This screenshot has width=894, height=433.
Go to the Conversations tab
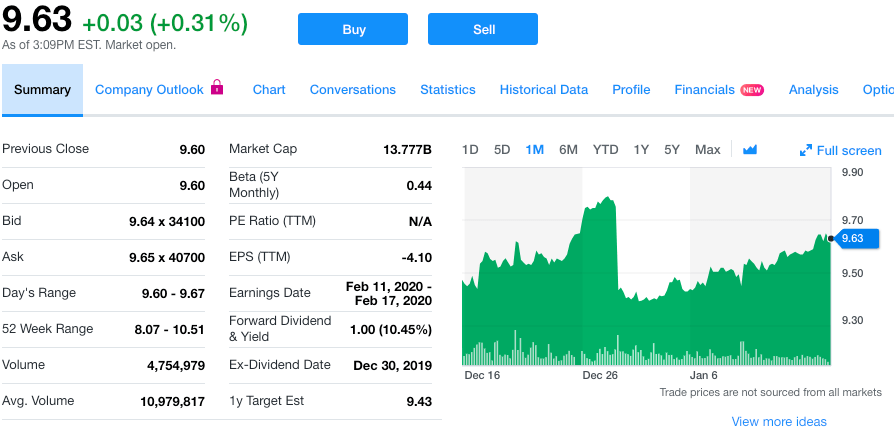click(352, 90)
